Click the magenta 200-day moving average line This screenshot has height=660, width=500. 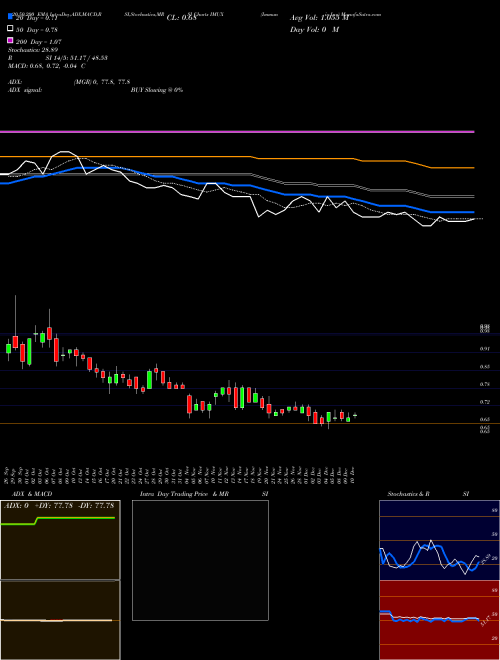coord(237,132)
